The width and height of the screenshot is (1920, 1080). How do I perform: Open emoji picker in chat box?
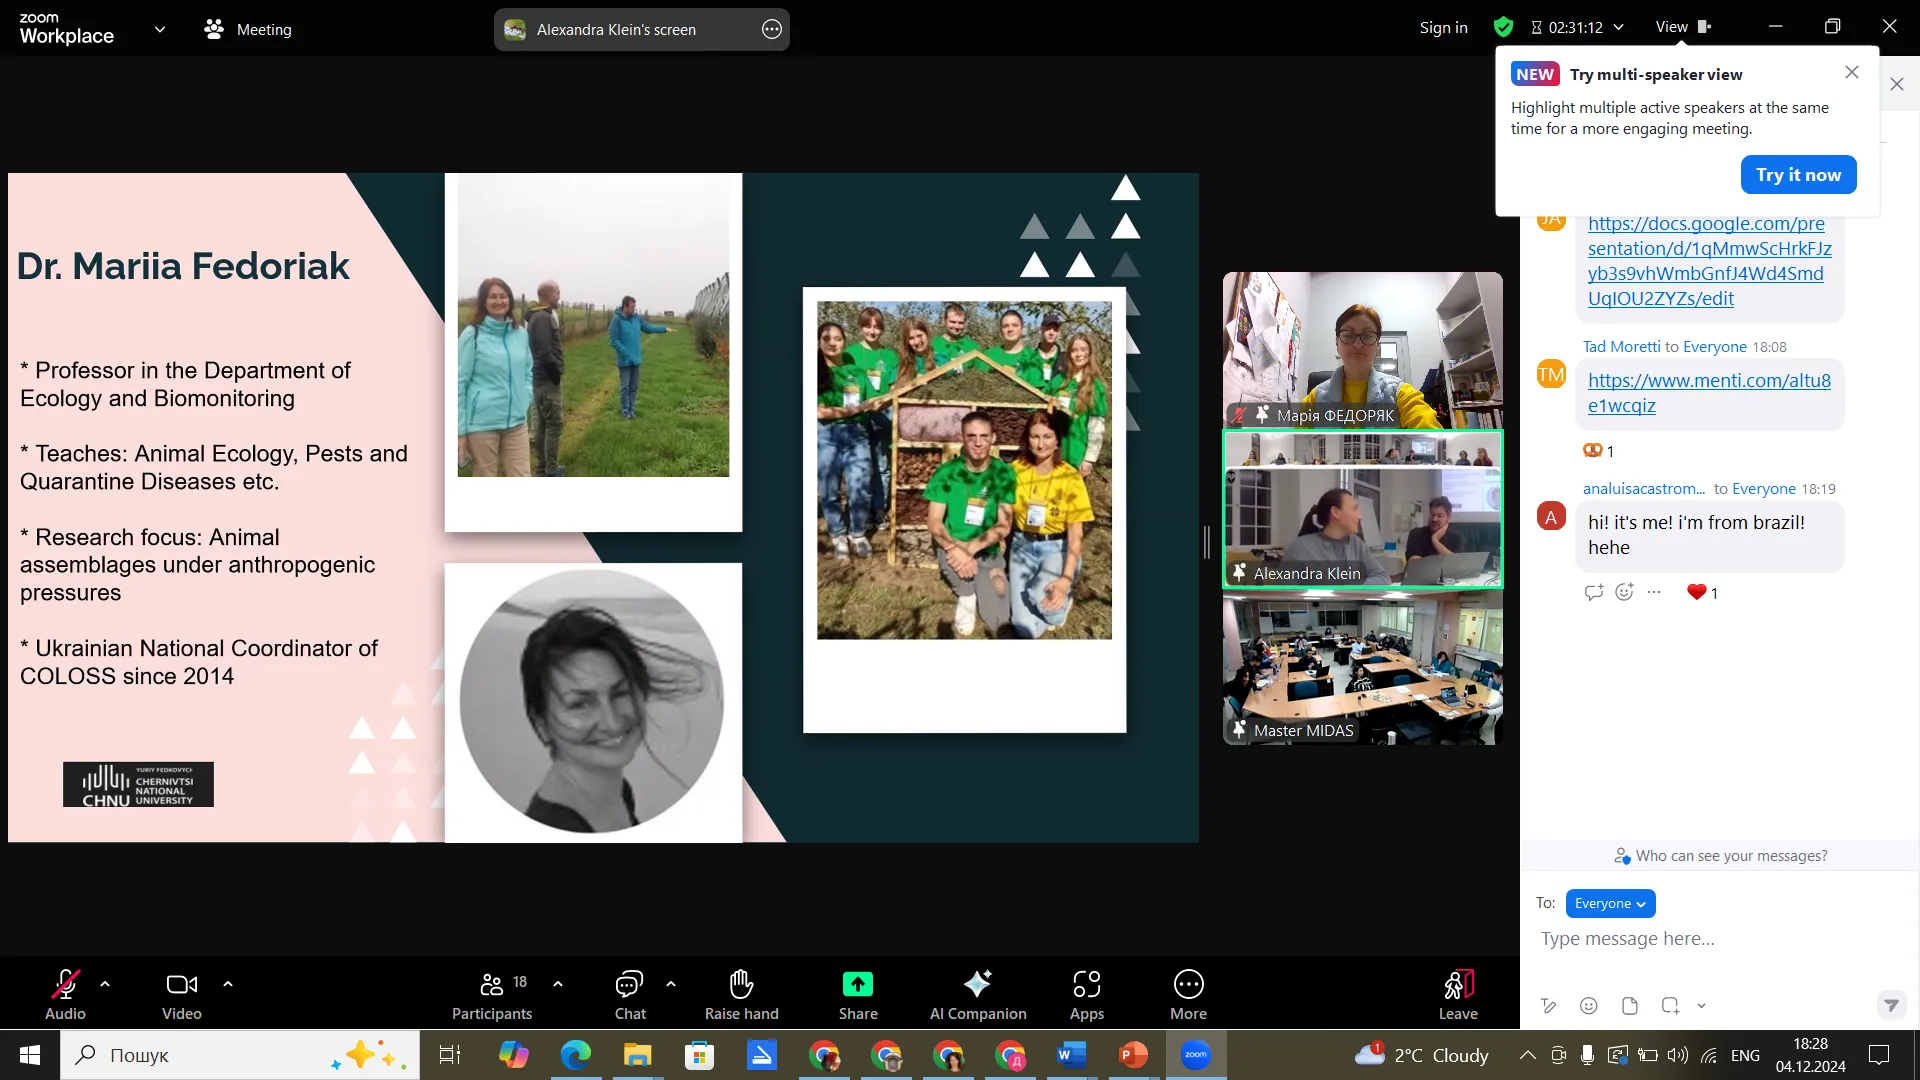[x=1588, y=1006]
